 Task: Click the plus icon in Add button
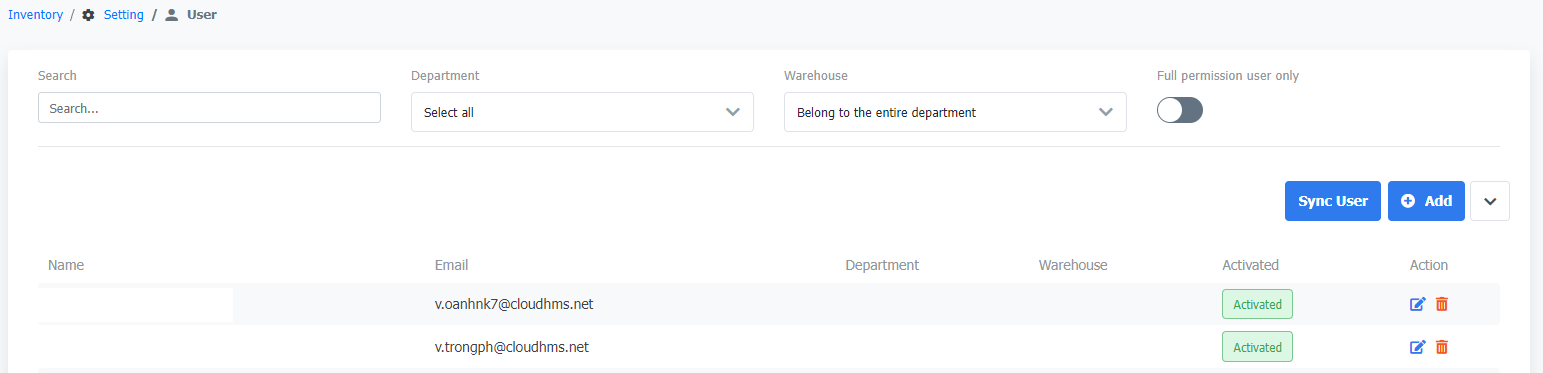1408,201
